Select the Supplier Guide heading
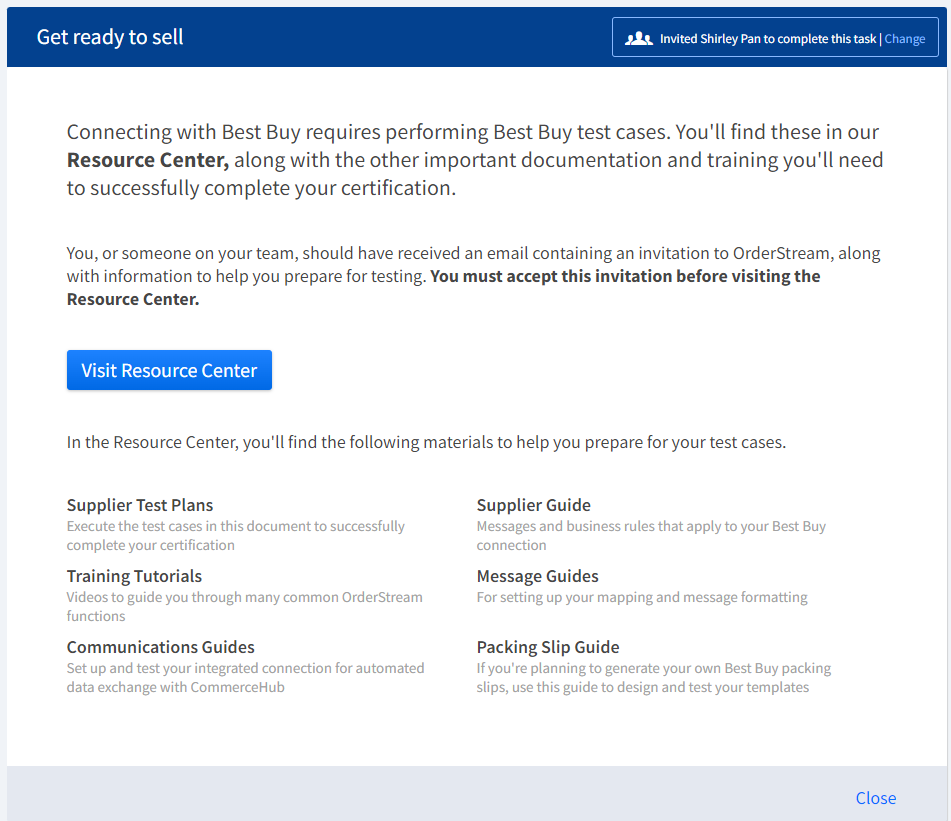 tap(533, 505)
